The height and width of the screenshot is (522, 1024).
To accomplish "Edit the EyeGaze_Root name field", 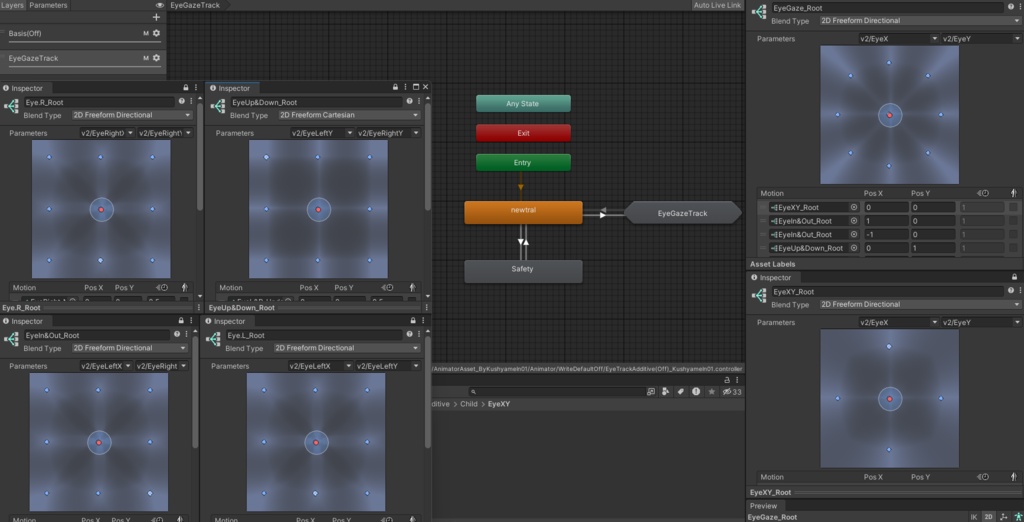I will click(x=888, y=8).
